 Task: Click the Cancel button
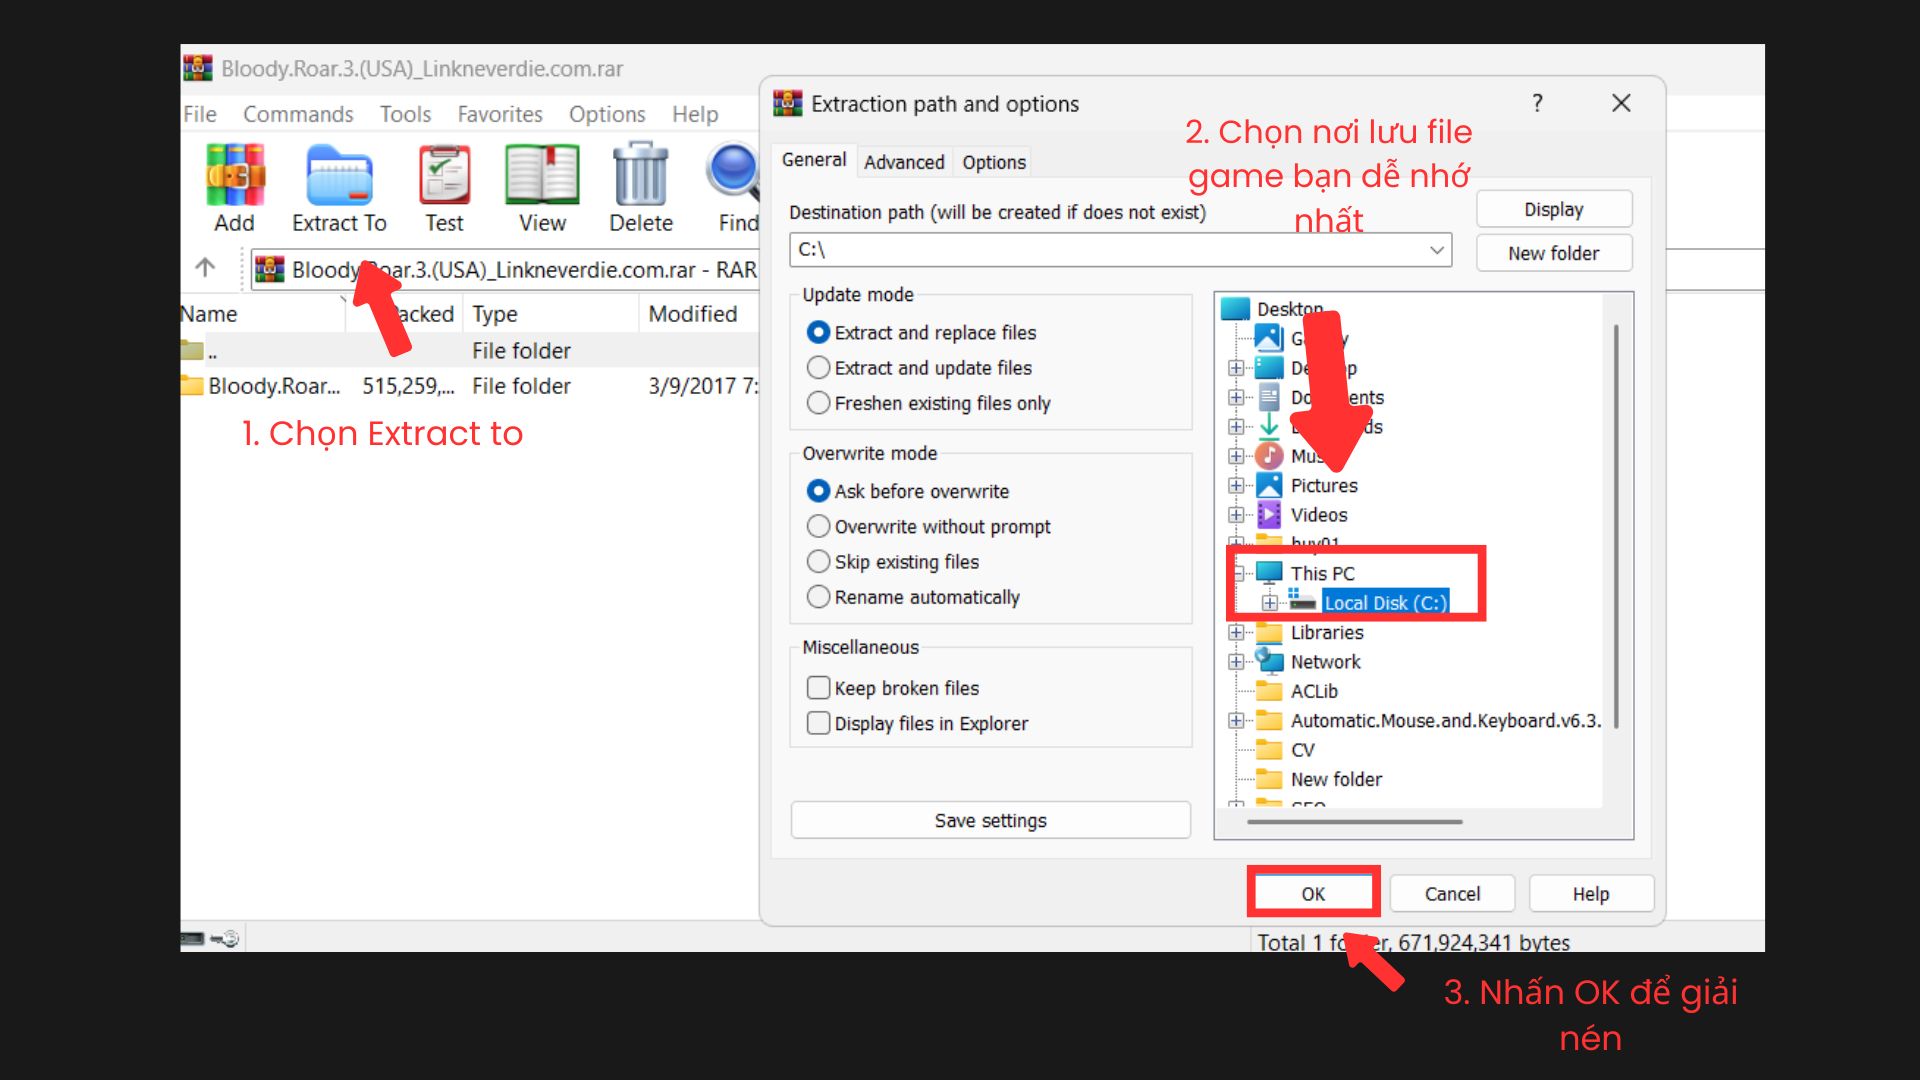(x=1452, y=893)
